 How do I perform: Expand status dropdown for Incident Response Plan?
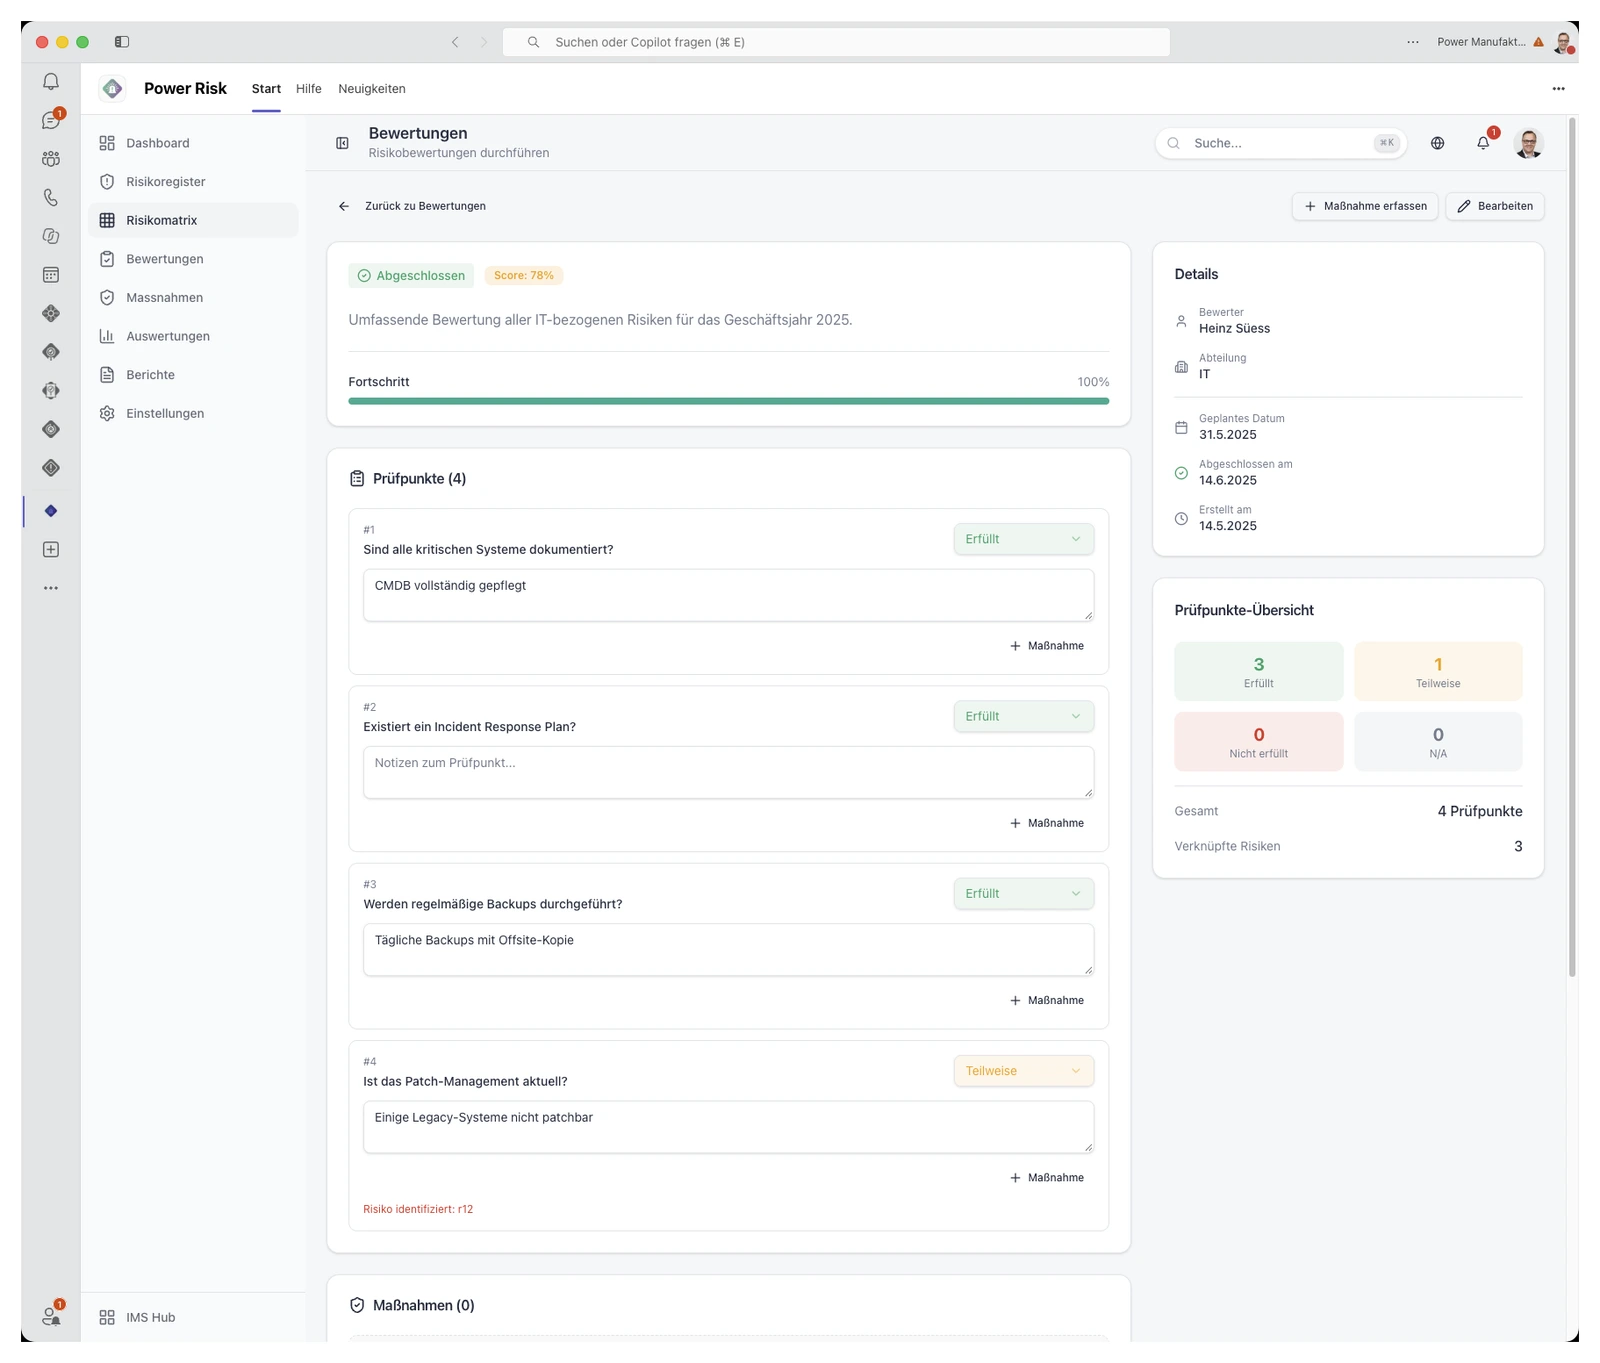pyautogui.click(x=1023, y=716)
